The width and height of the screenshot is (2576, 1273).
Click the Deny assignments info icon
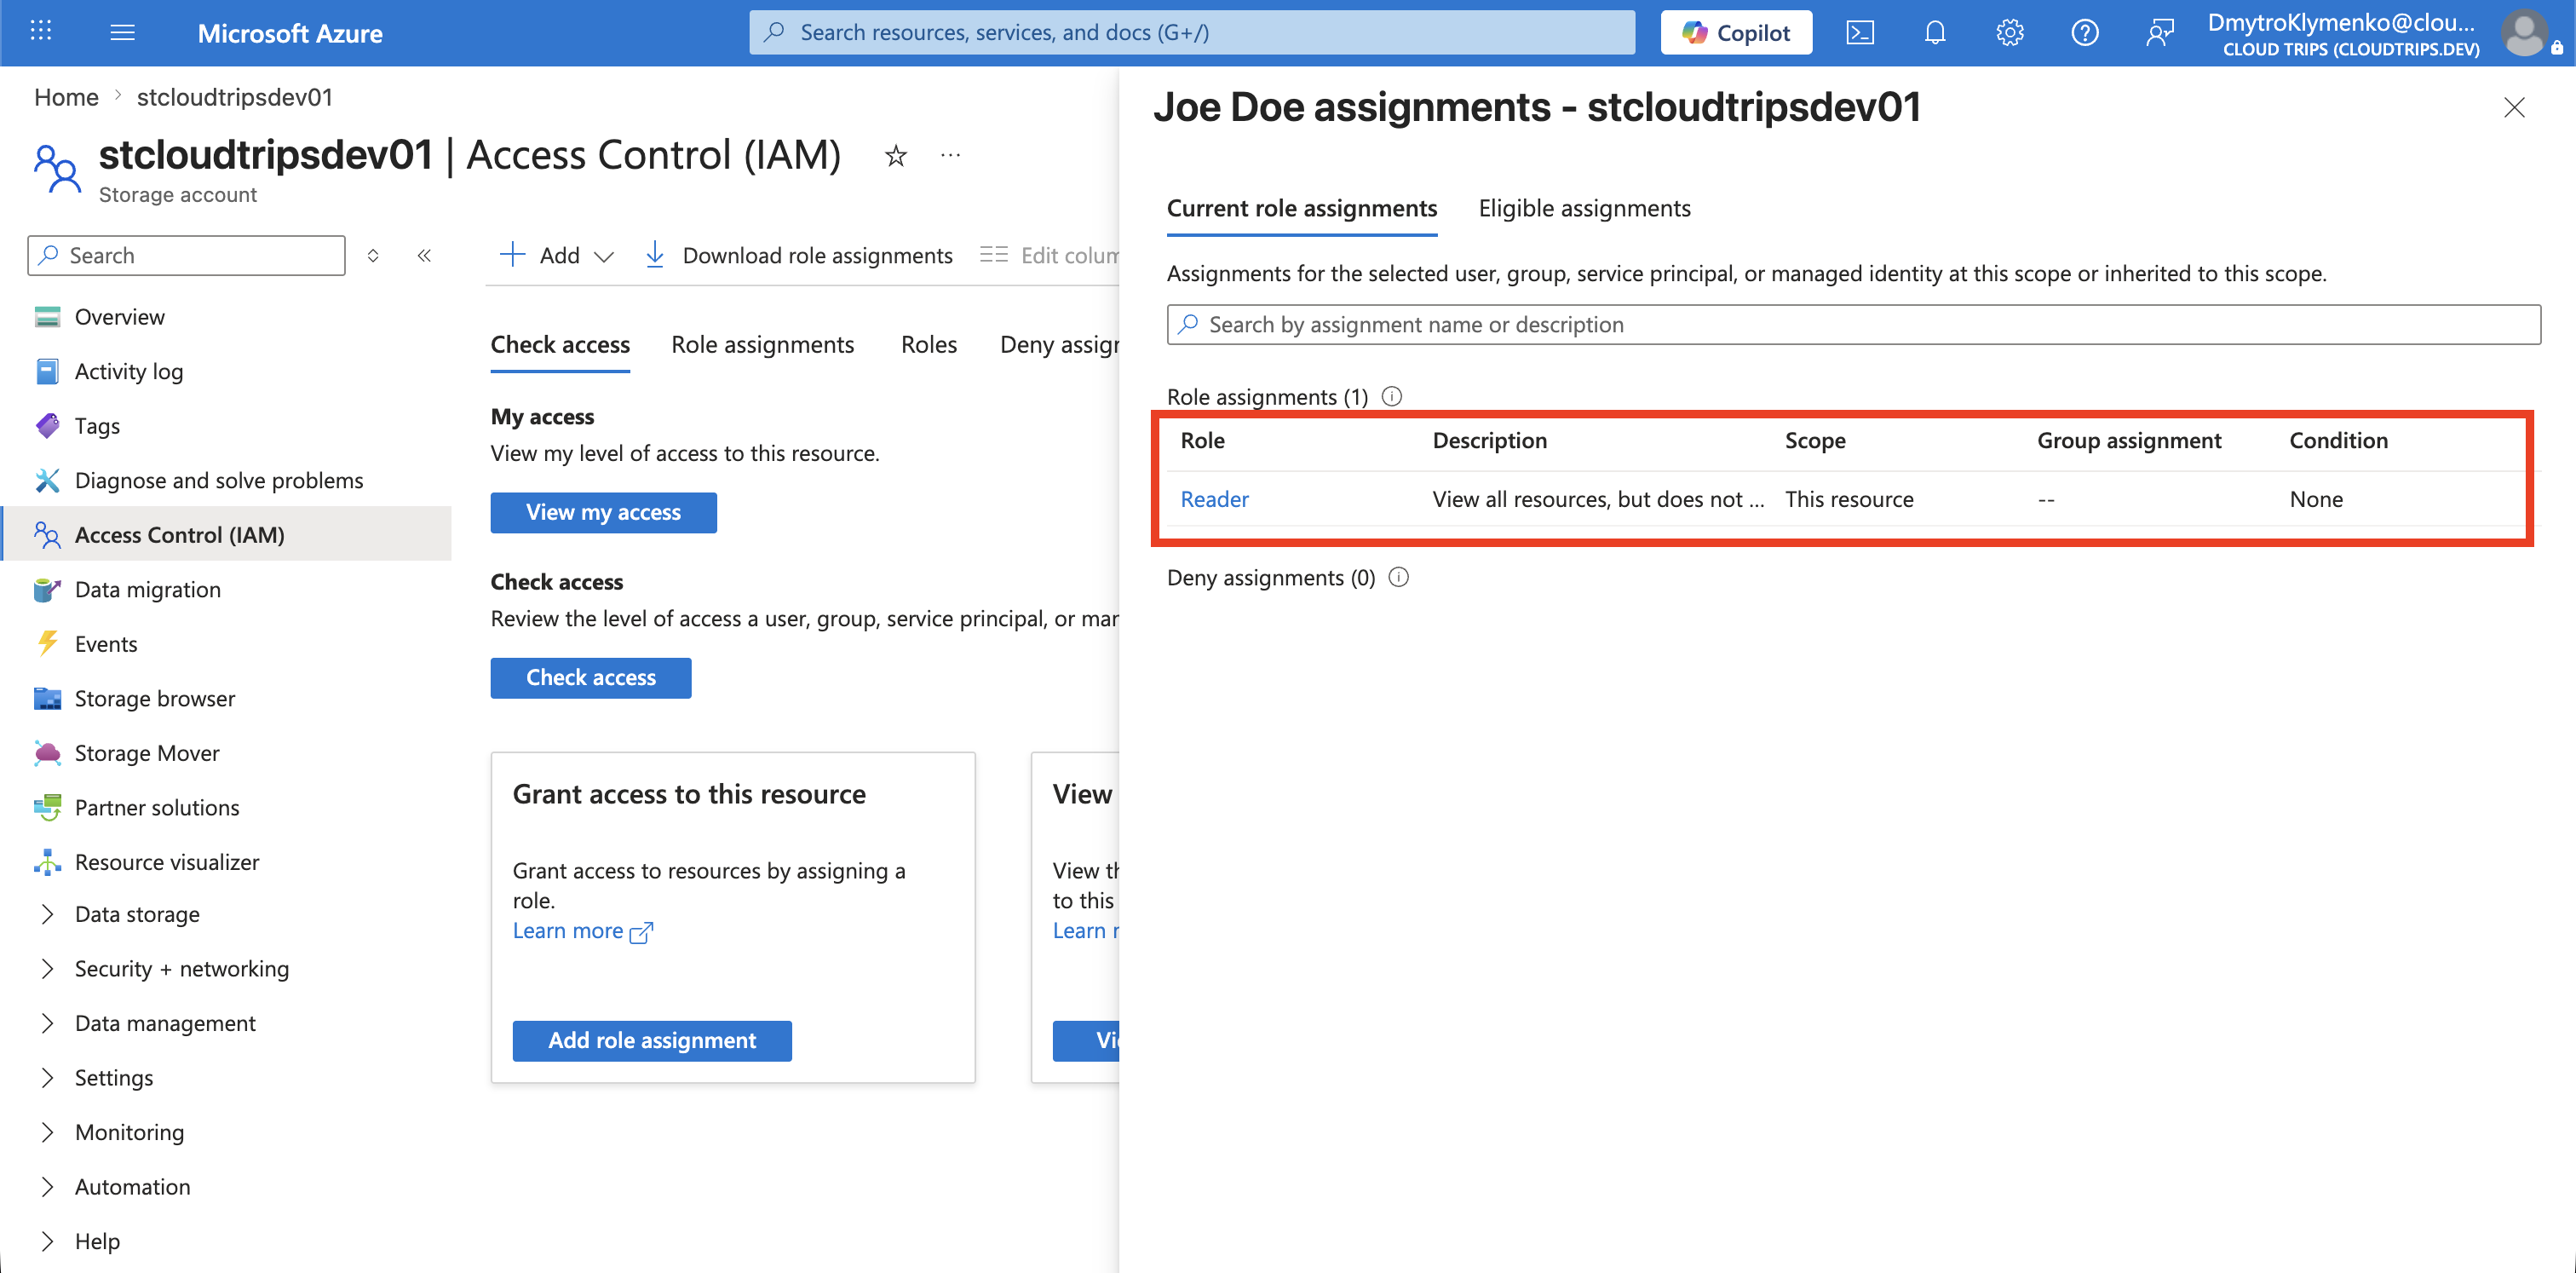1398,577
